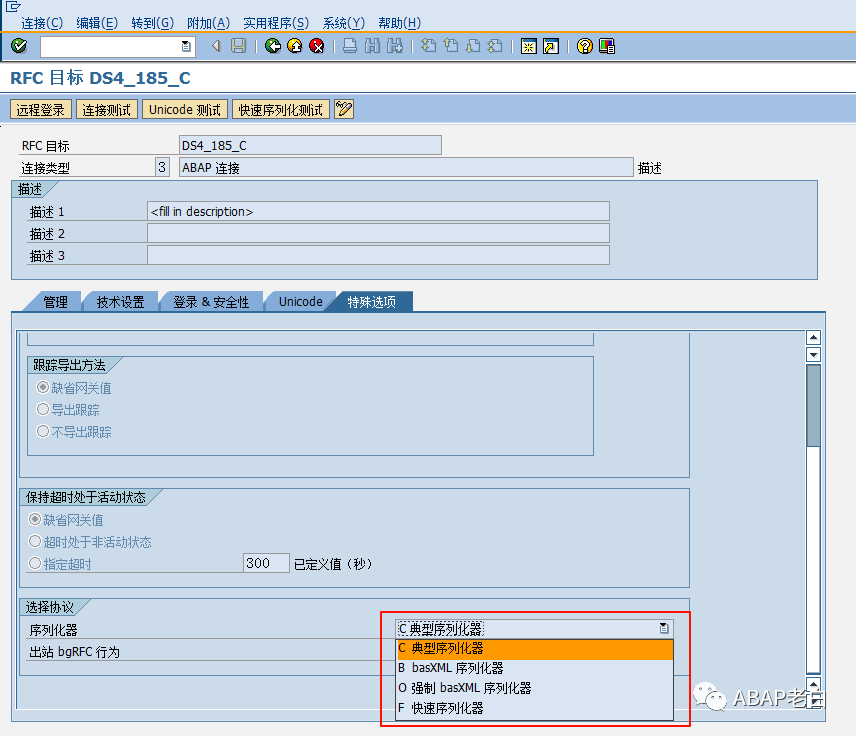856x736 pixels.
Task: Click the 快速序列化测试 button
Action: click(281, 109)
